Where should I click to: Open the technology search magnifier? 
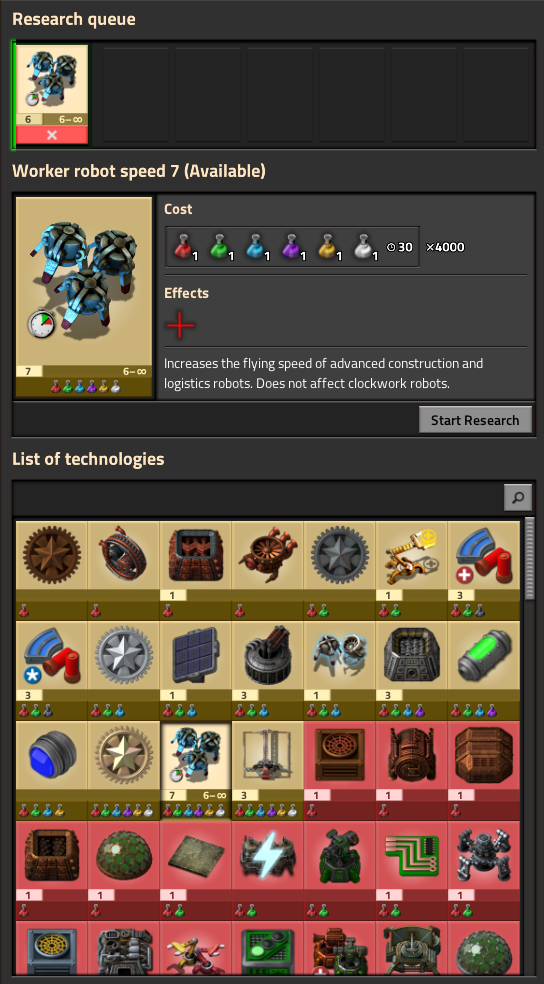(x=518, y=498)
